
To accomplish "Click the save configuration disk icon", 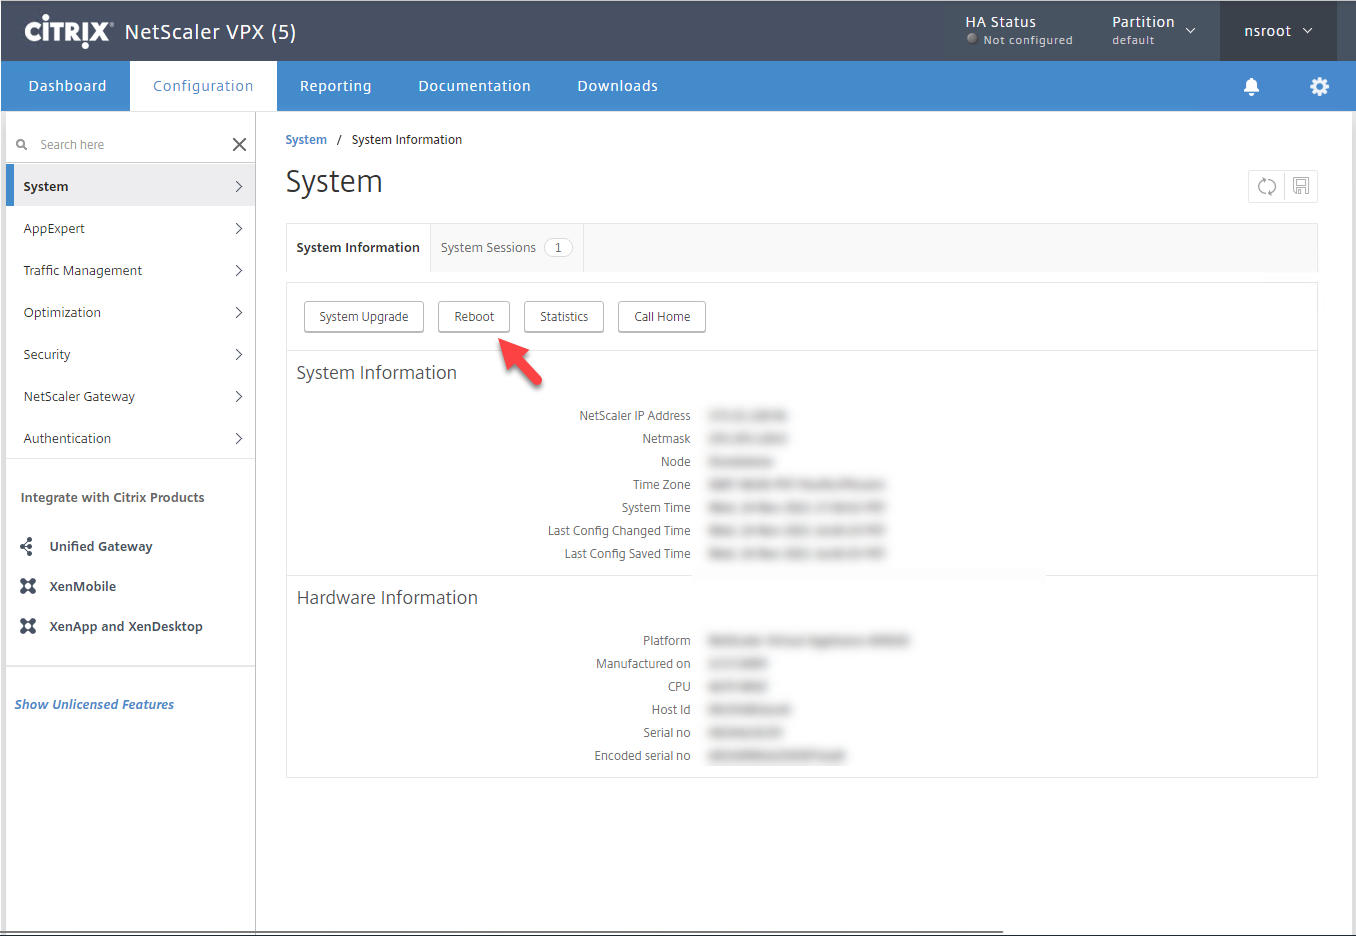I will pyautogui.click(x=1301, y=186).
